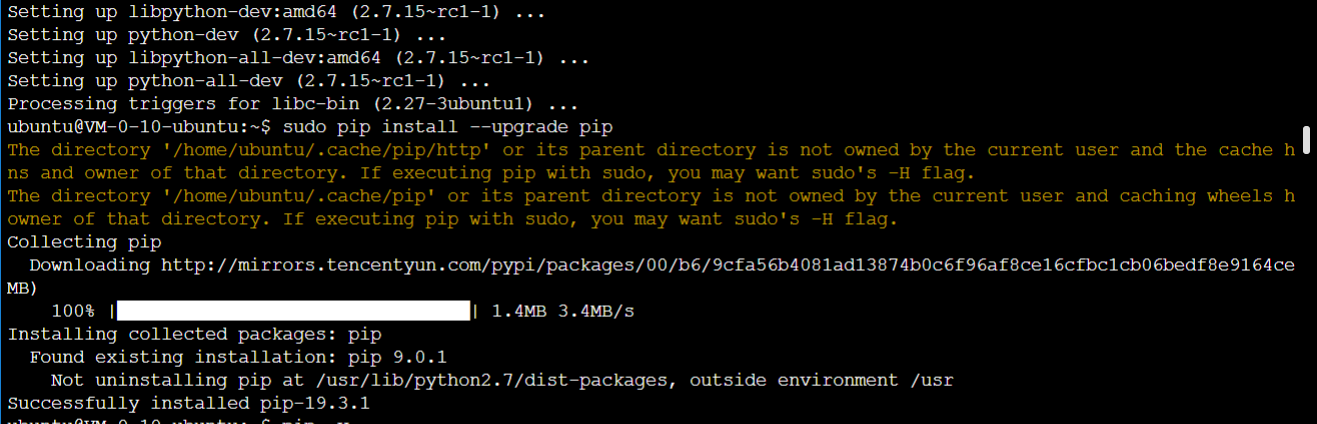Click 'Installing collected packages: pip' line
The image size is (1317, 424).
pos(194,334)
